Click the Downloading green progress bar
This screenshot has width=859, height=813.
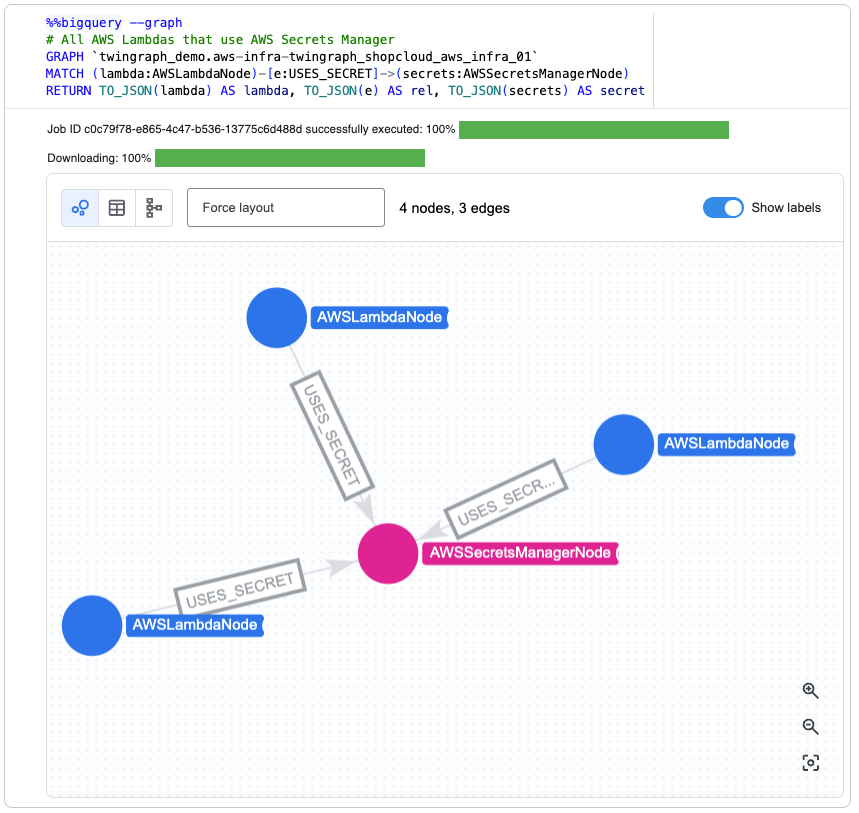pos(290,158)
